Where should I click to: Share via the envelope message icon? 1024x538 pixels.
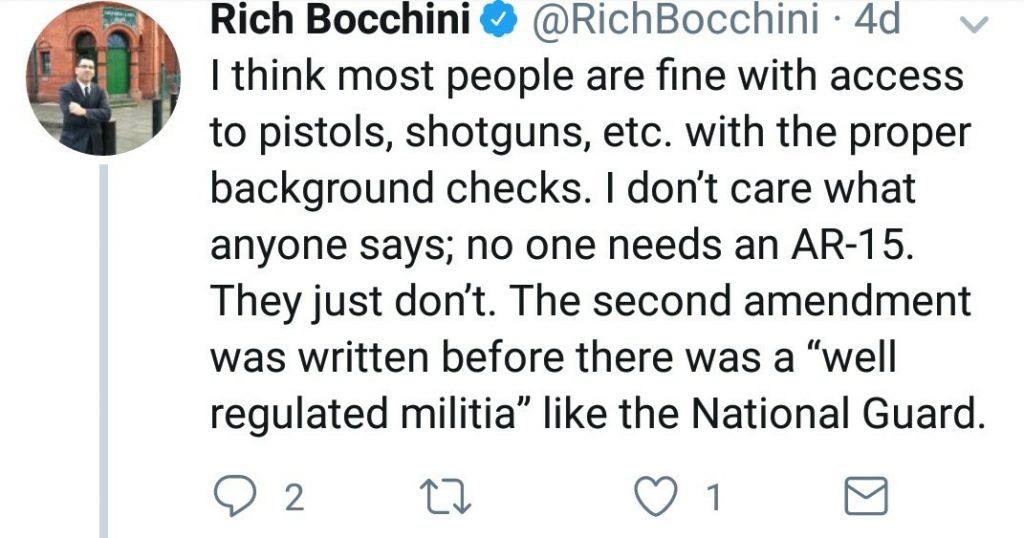point(866,496)
